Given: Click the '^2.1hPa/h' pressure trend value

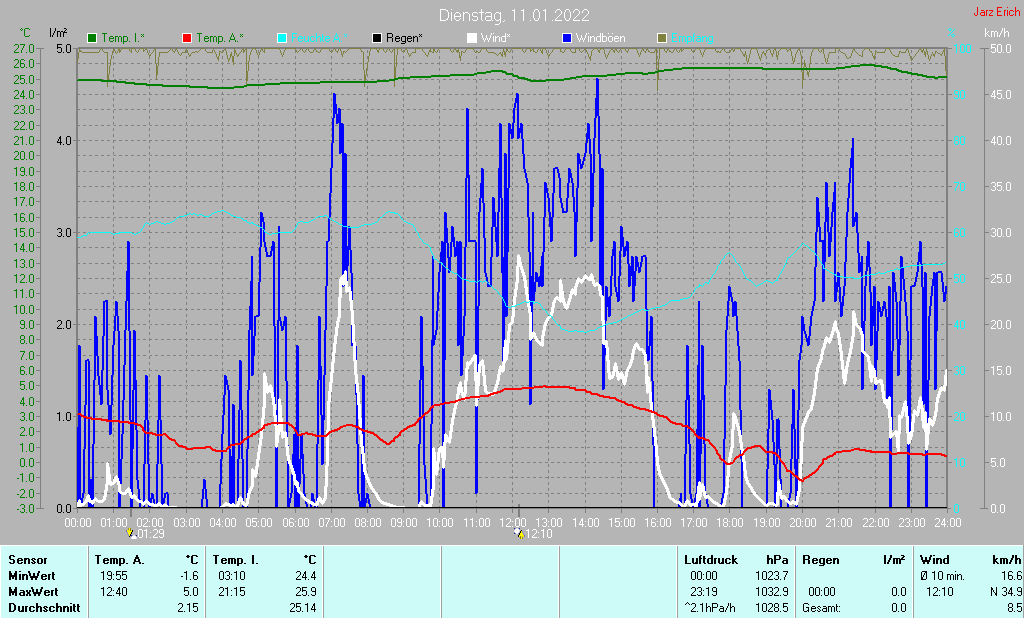Looking at the screenshot, I should [x=710, y=608].
